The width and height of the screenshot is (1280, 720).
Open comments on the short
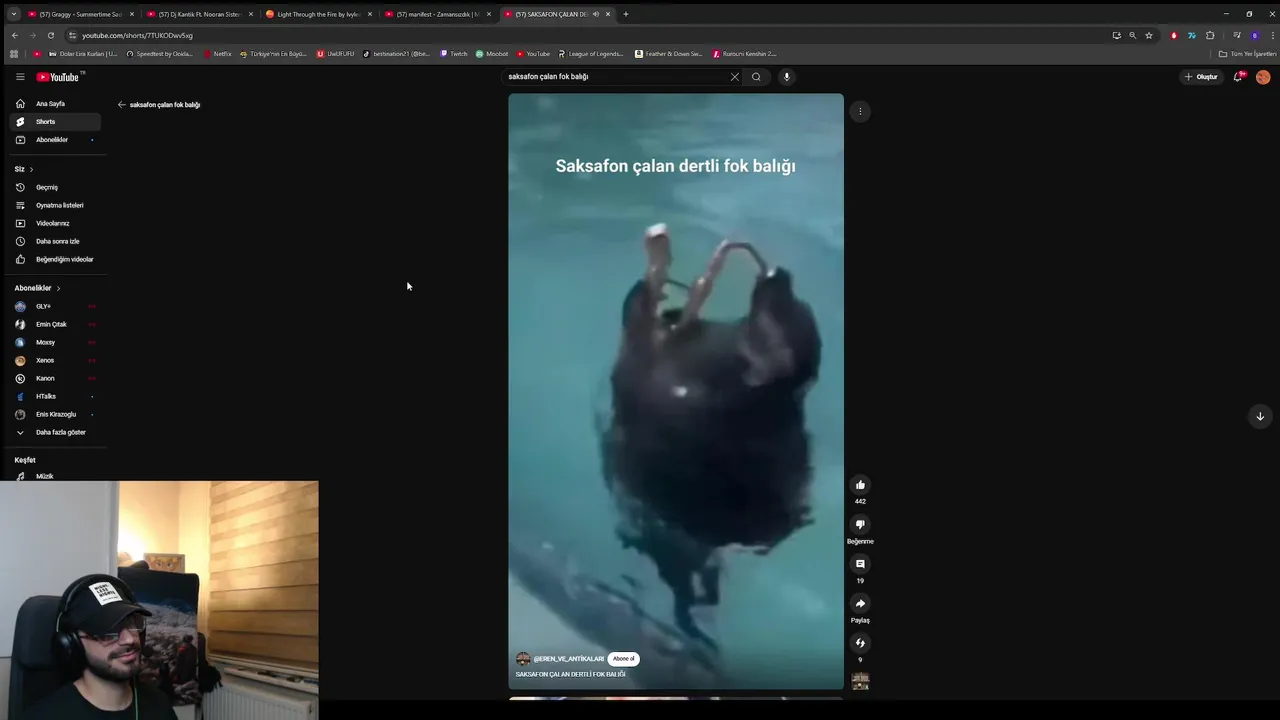coord(860,564)
